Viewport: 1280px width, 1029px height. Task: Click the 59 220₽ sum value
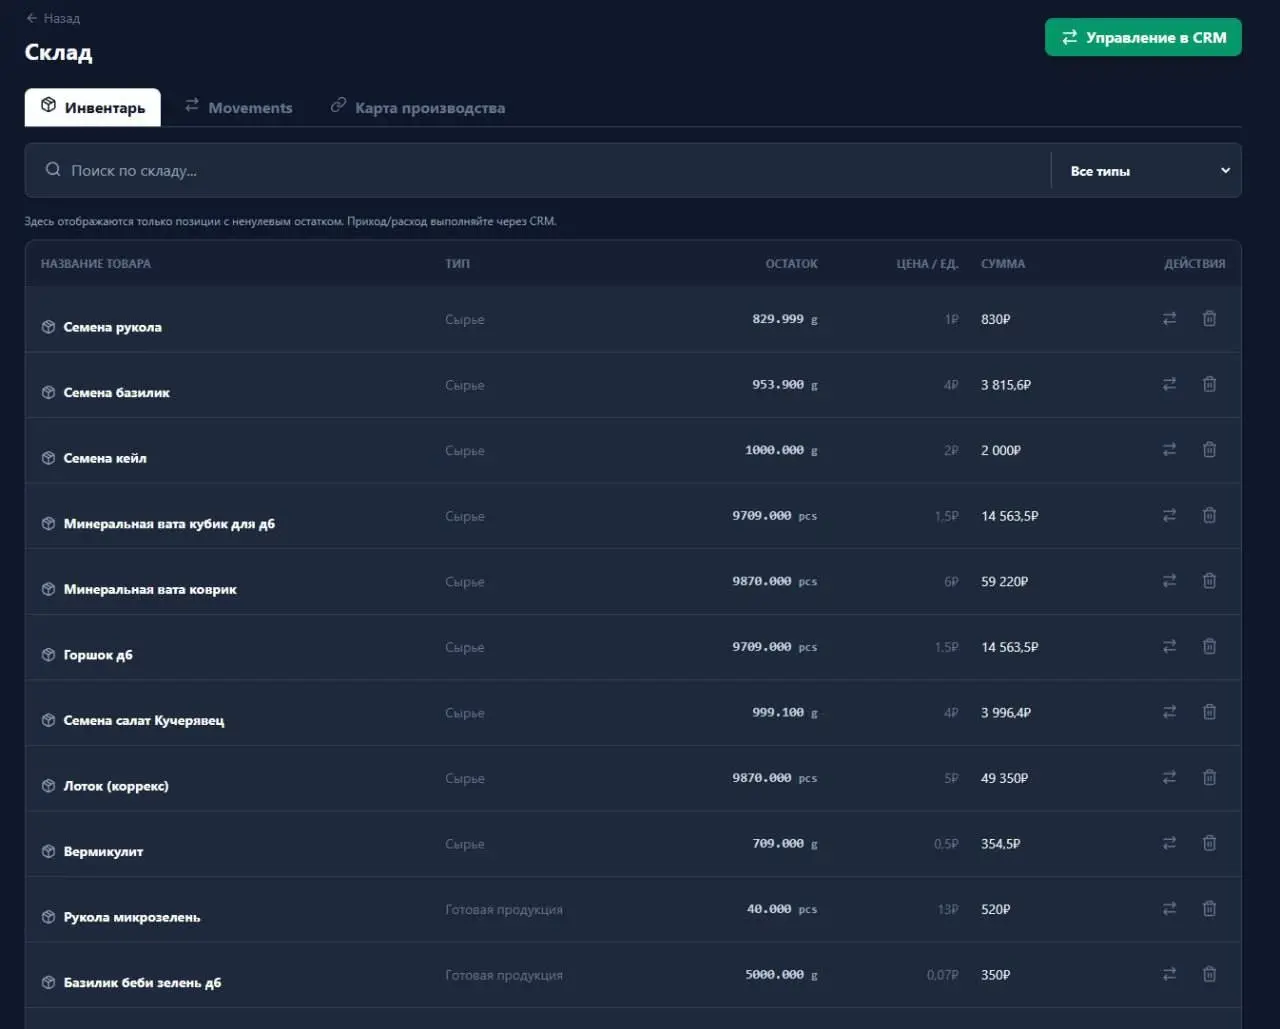tap(1004, 581)
